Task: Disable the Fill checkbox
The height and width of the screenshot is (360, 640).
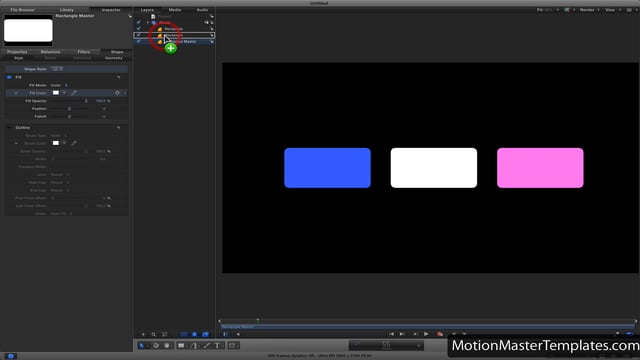Action: [x=9, y=77]
